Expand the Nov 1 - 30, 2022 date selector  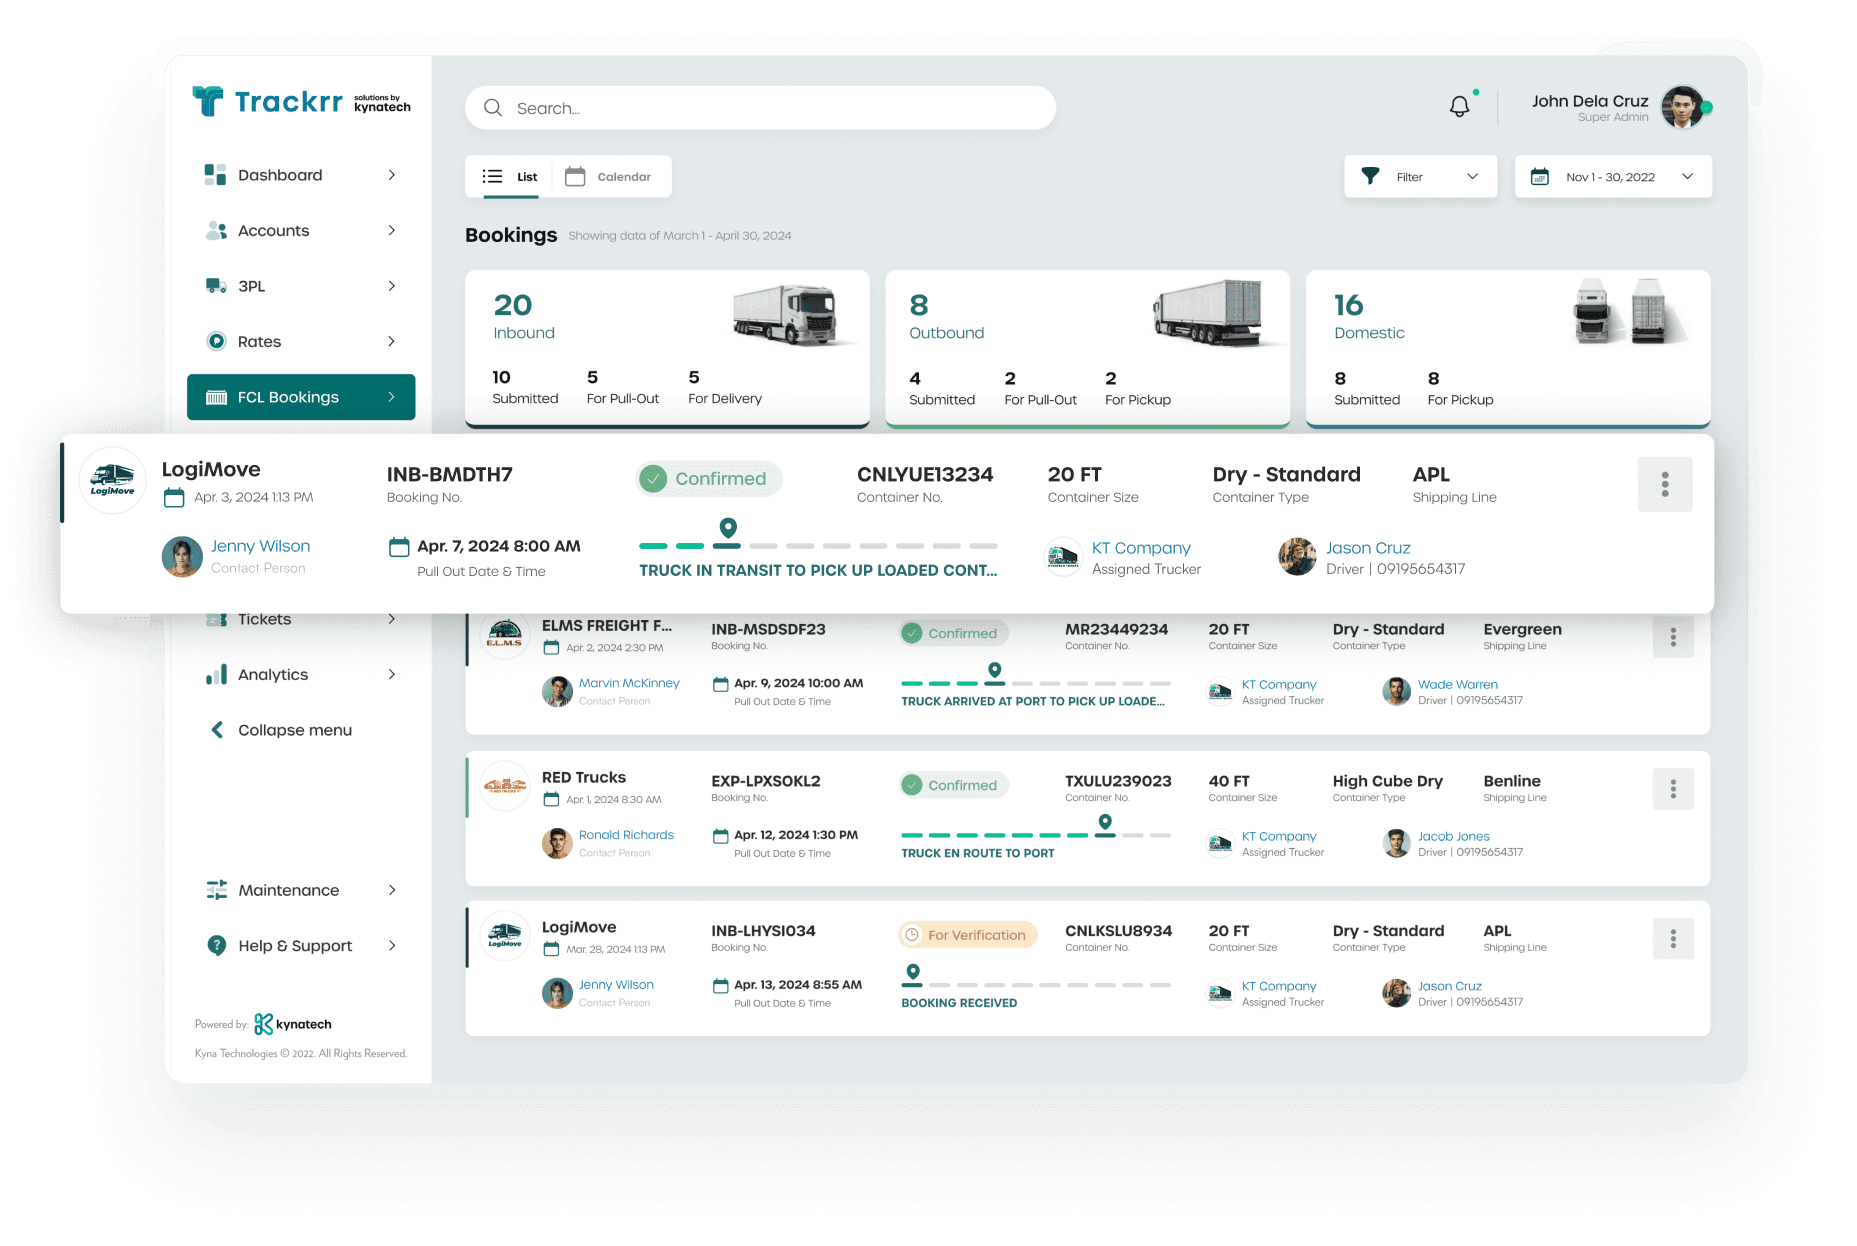pos(1611,176)
